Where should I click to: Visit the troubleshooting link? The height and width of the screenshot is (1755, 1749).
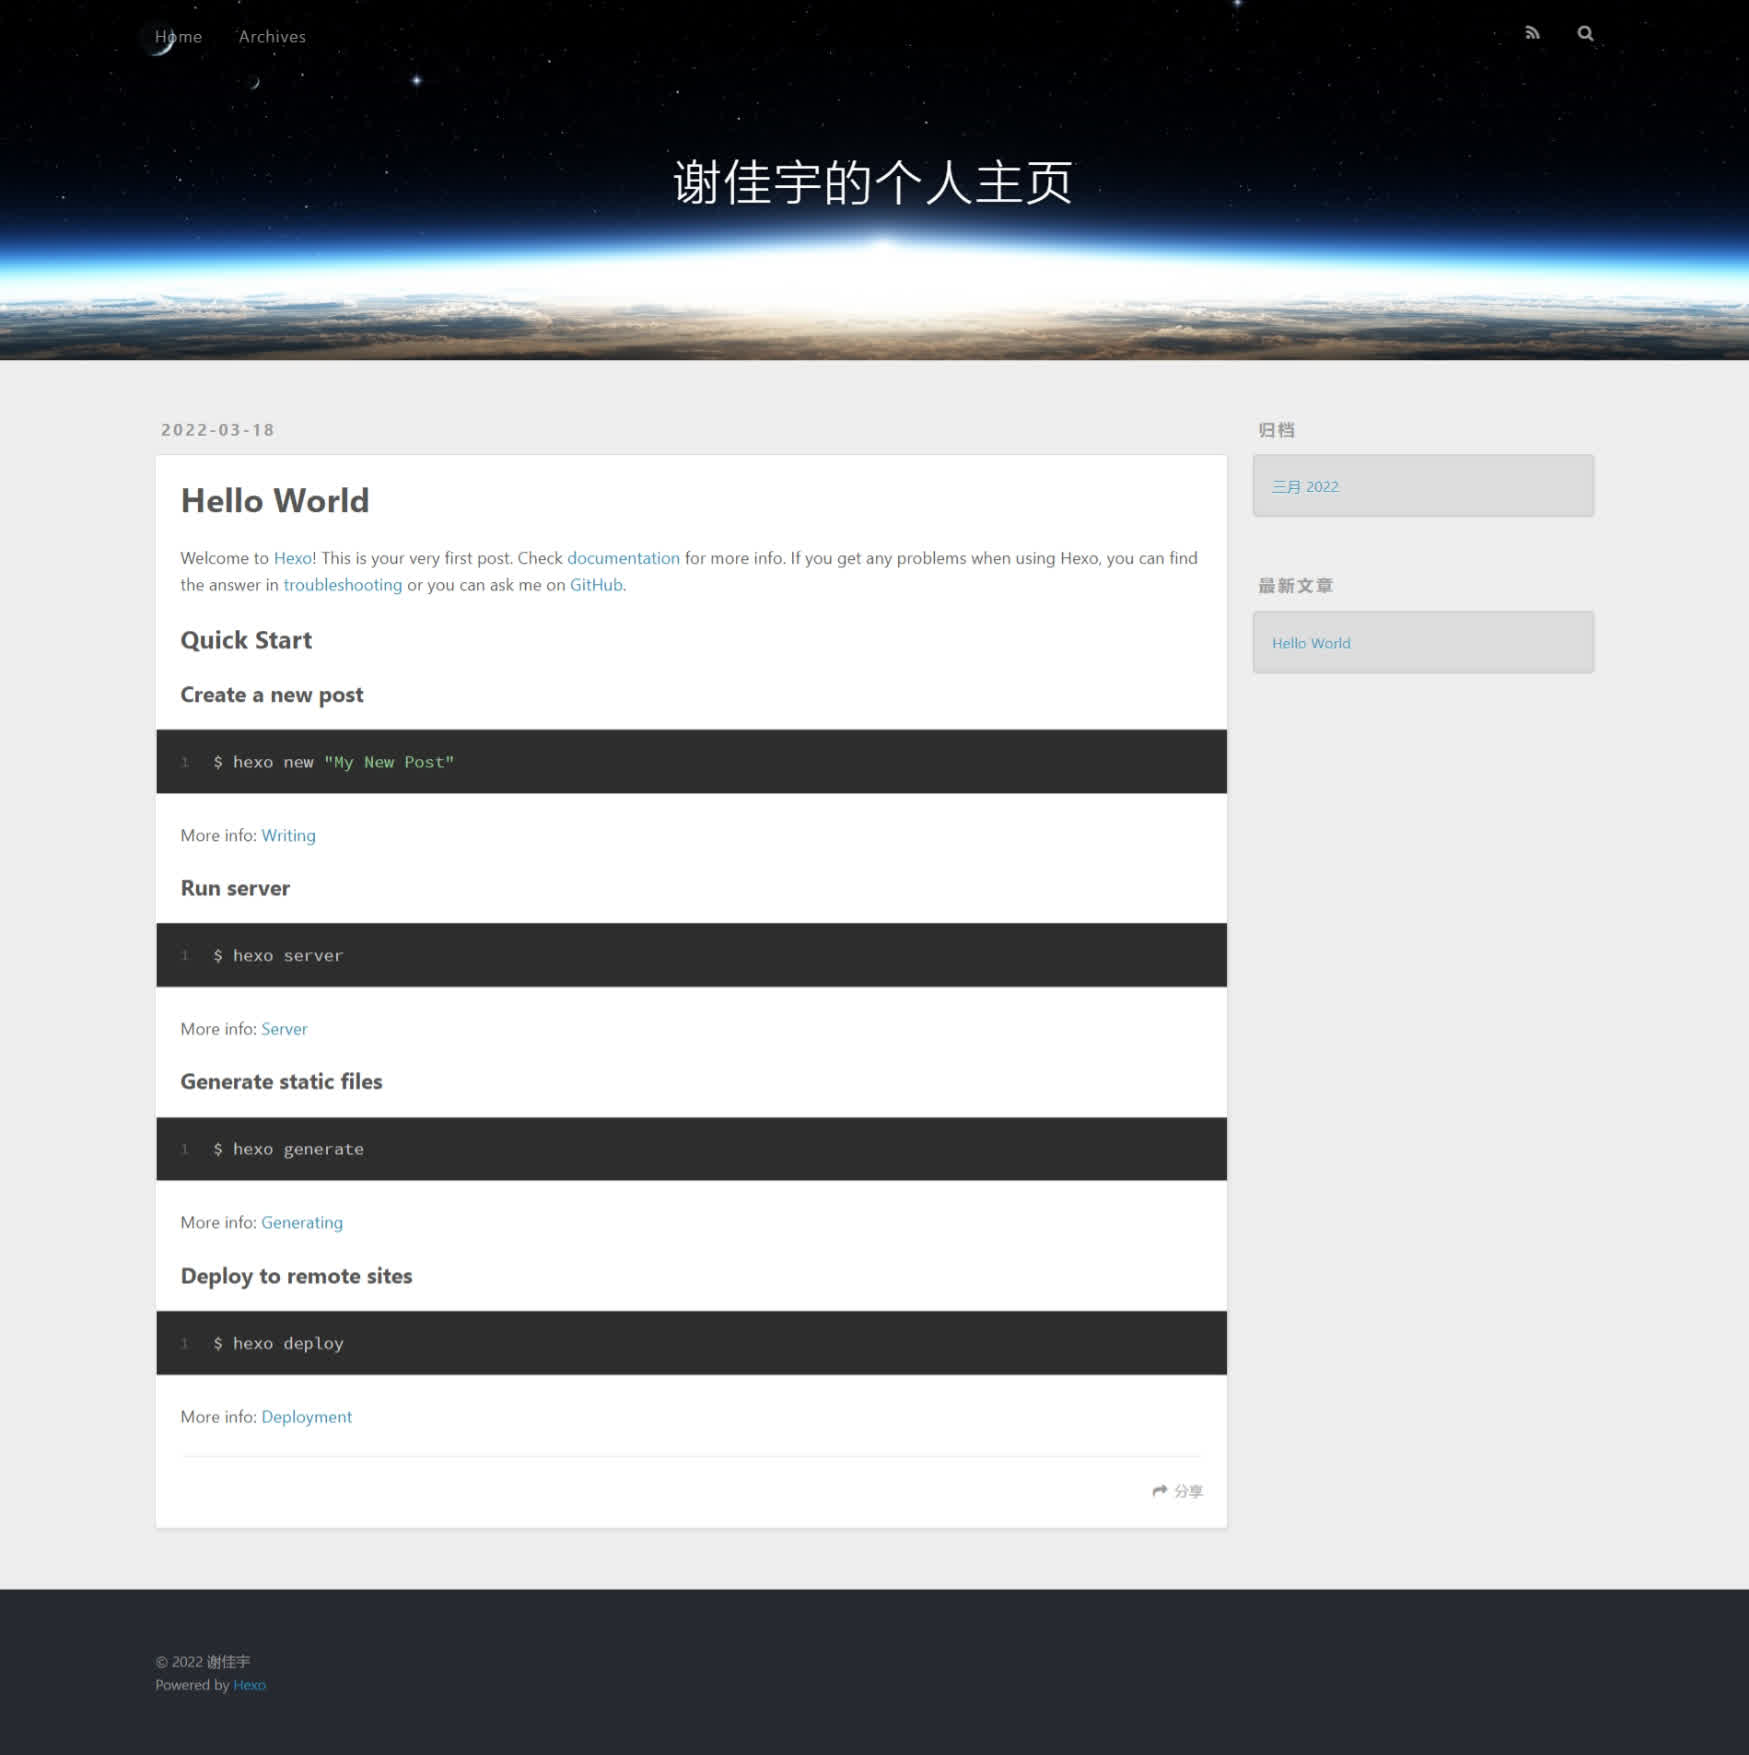pyautogui.click(x=342, y=585)
